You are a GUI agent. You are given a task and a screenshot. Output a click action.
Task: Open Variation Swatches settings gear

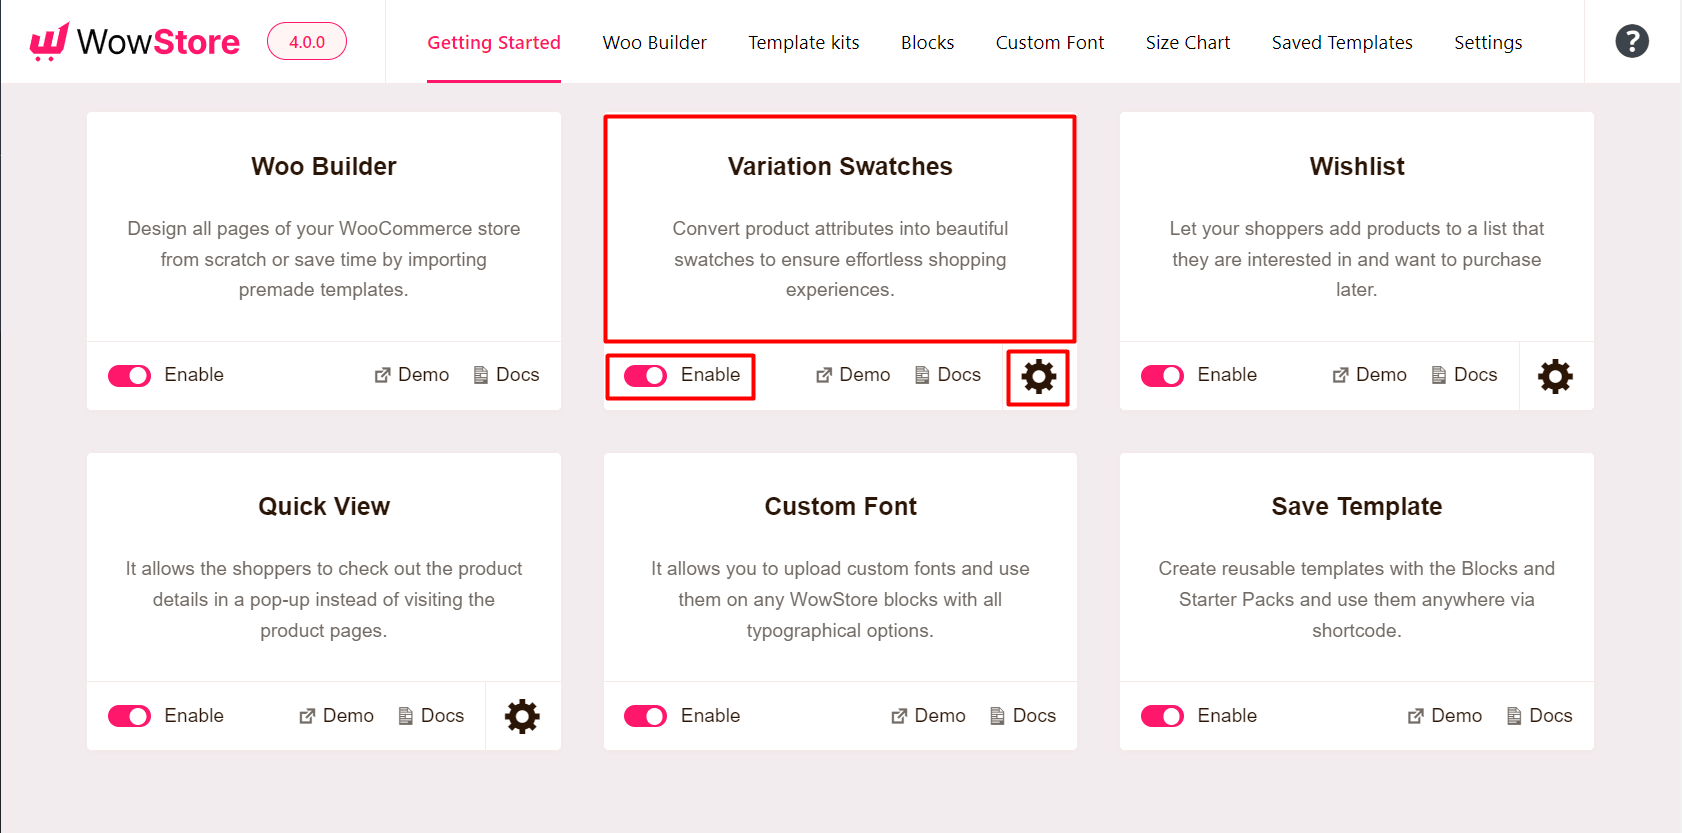(1038, 377)
